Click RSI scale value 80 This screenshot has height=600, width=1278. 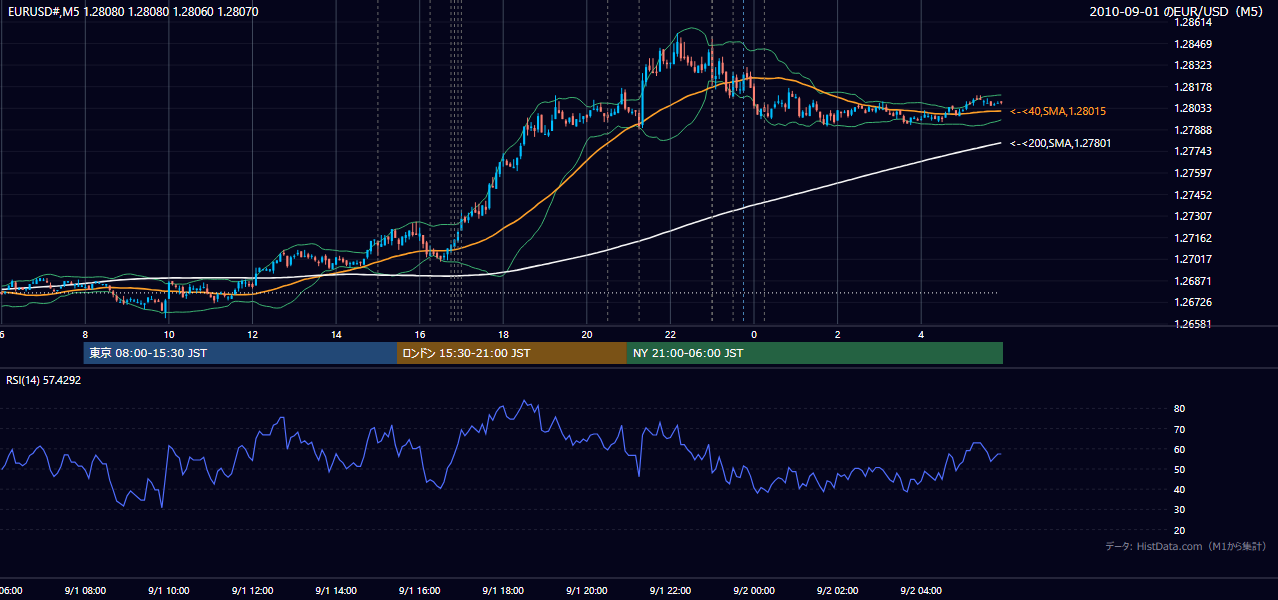point(1179,409)
